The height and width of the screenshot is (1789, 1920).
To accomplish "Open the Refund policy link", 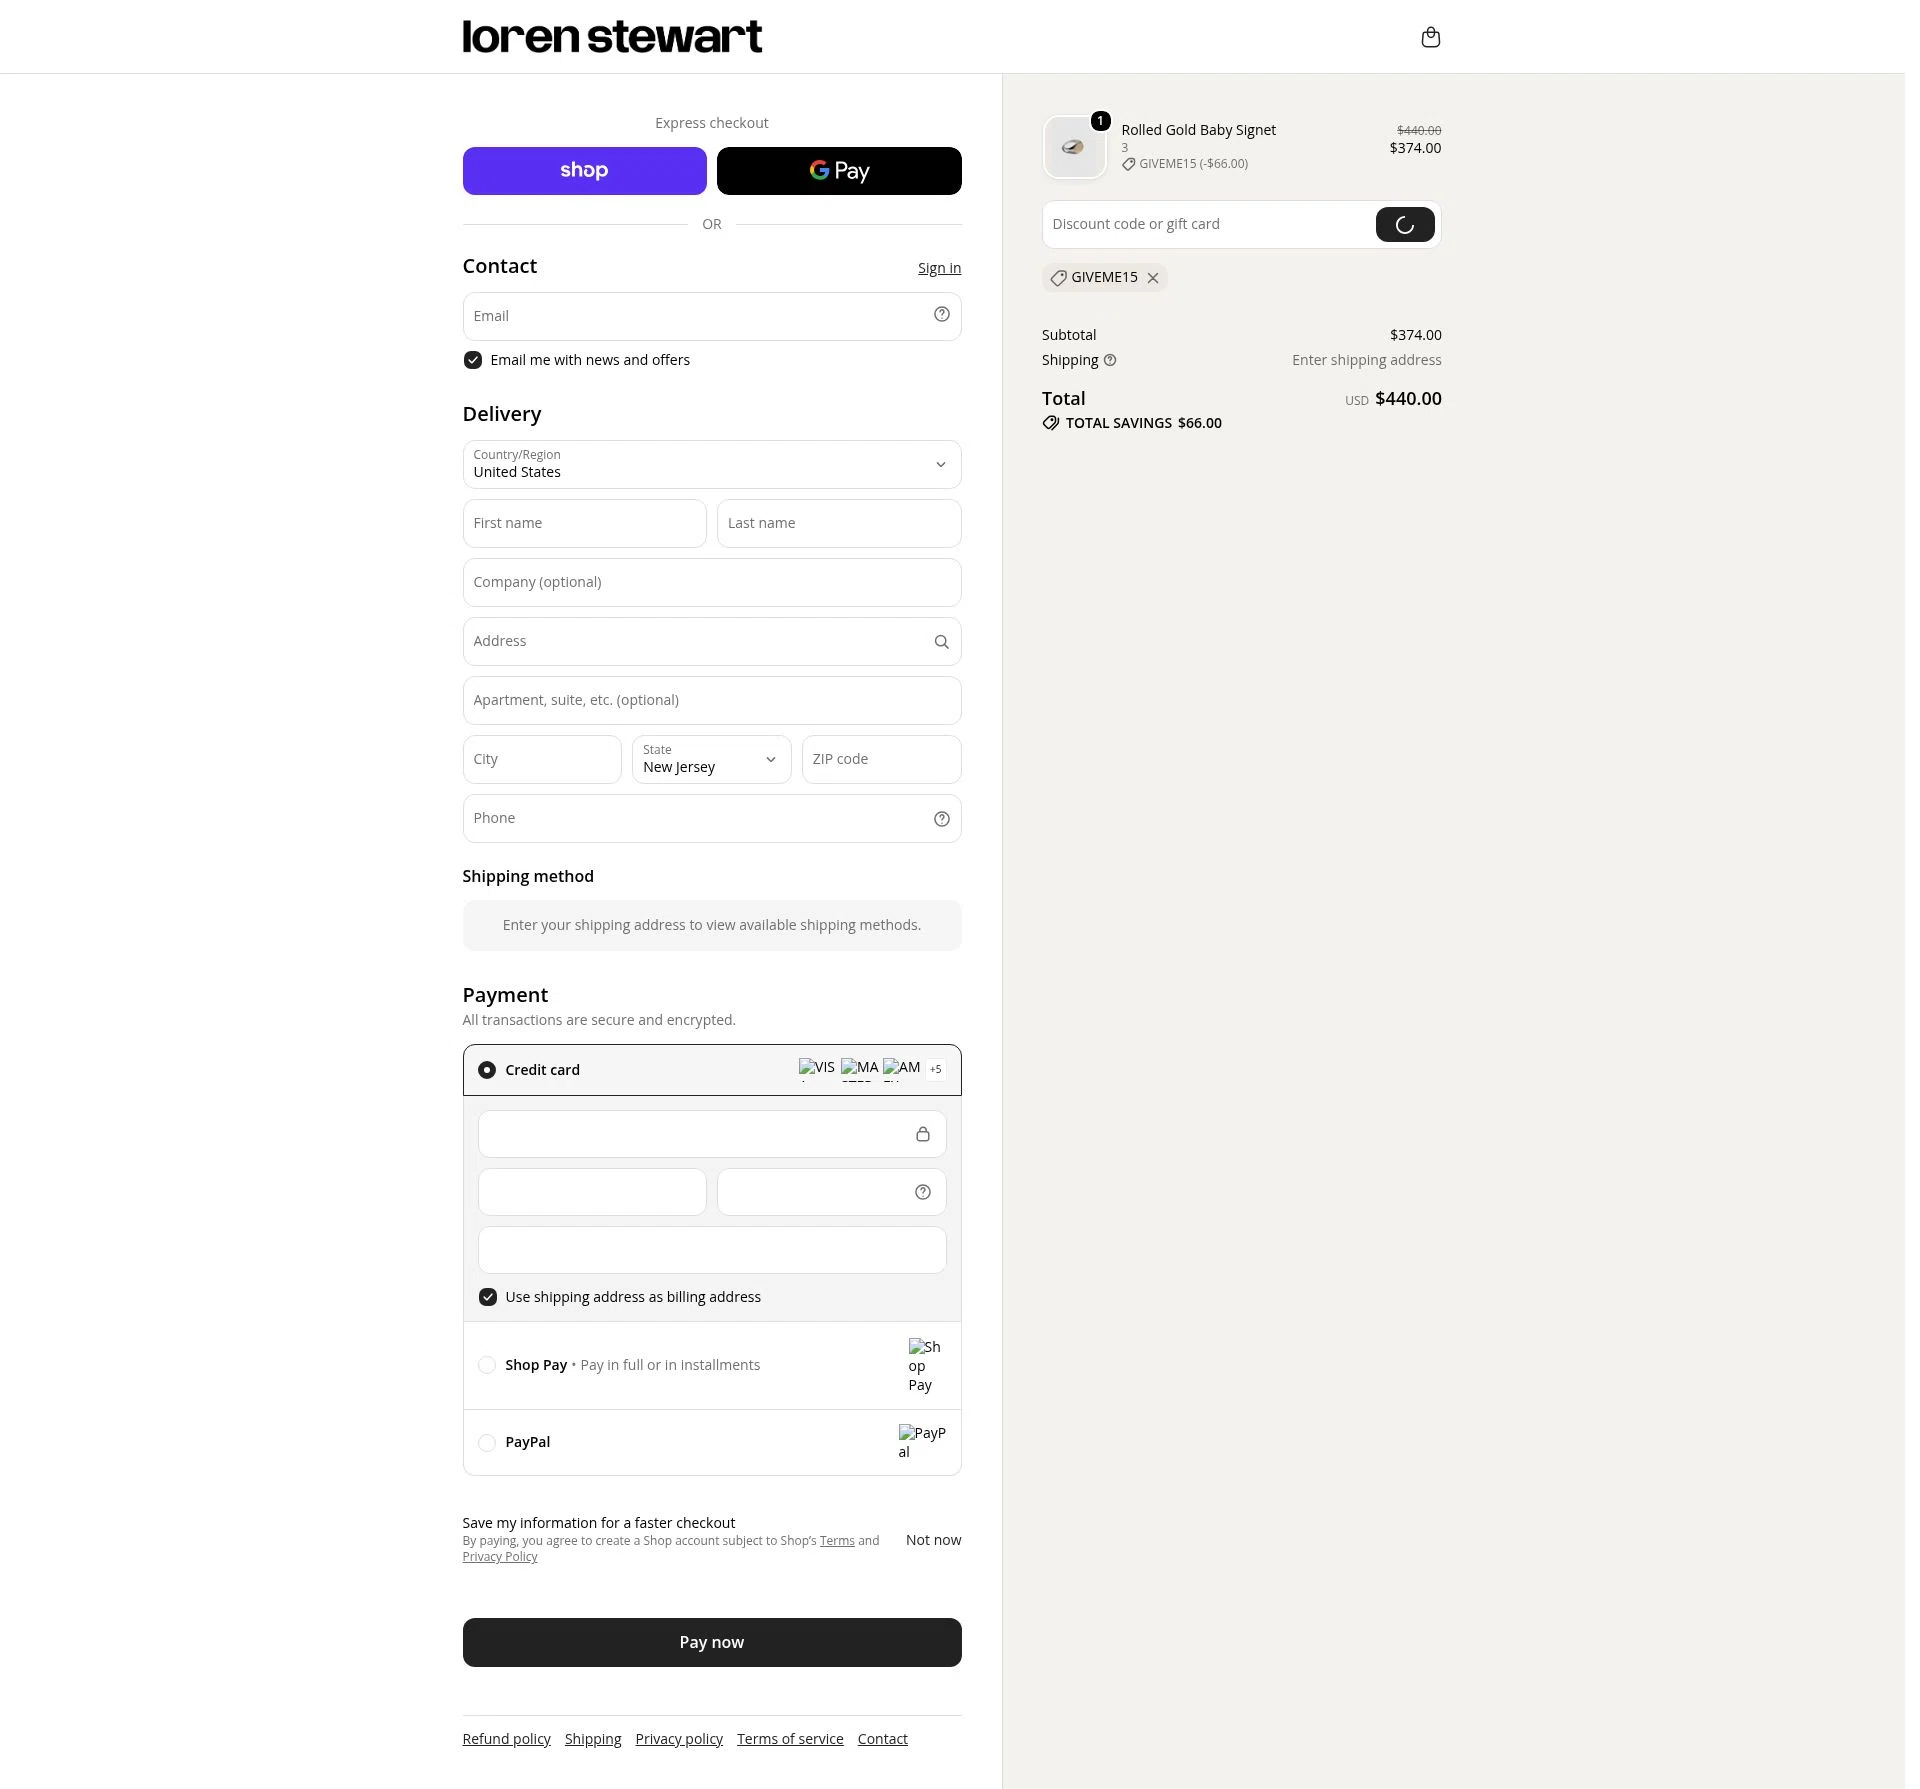I will pyautogui.click(x=506, y=1739).
